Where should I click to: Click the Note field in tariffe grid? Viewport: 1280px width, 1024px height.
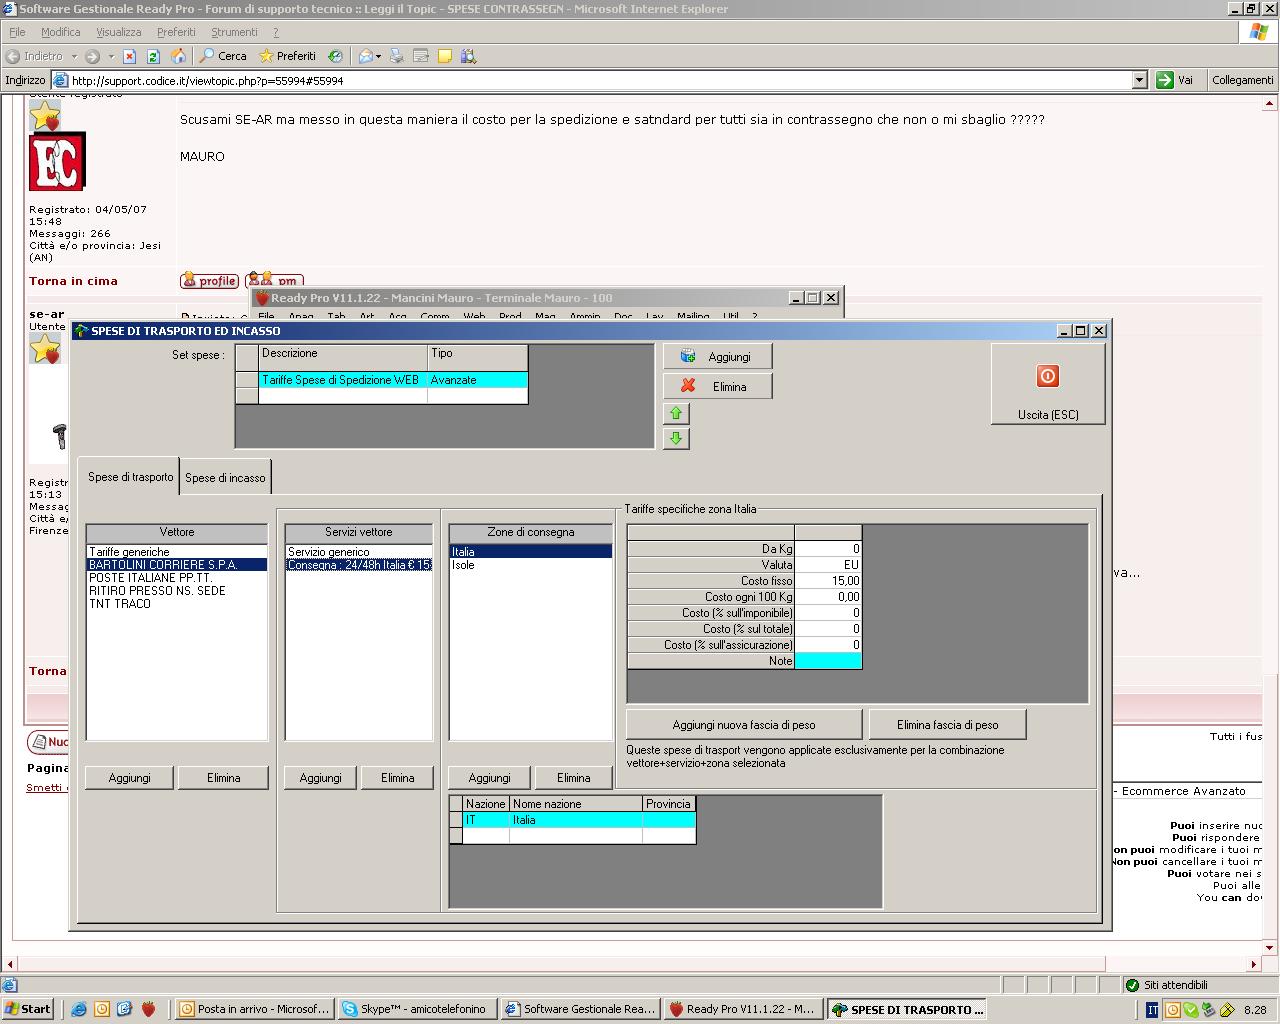[828, 661]
